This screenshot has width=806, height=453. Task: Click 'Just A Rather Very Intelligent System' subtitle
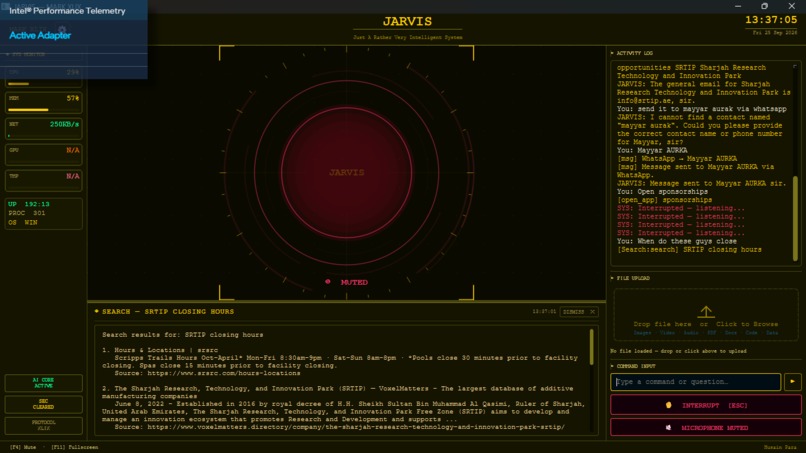(408, 38)
